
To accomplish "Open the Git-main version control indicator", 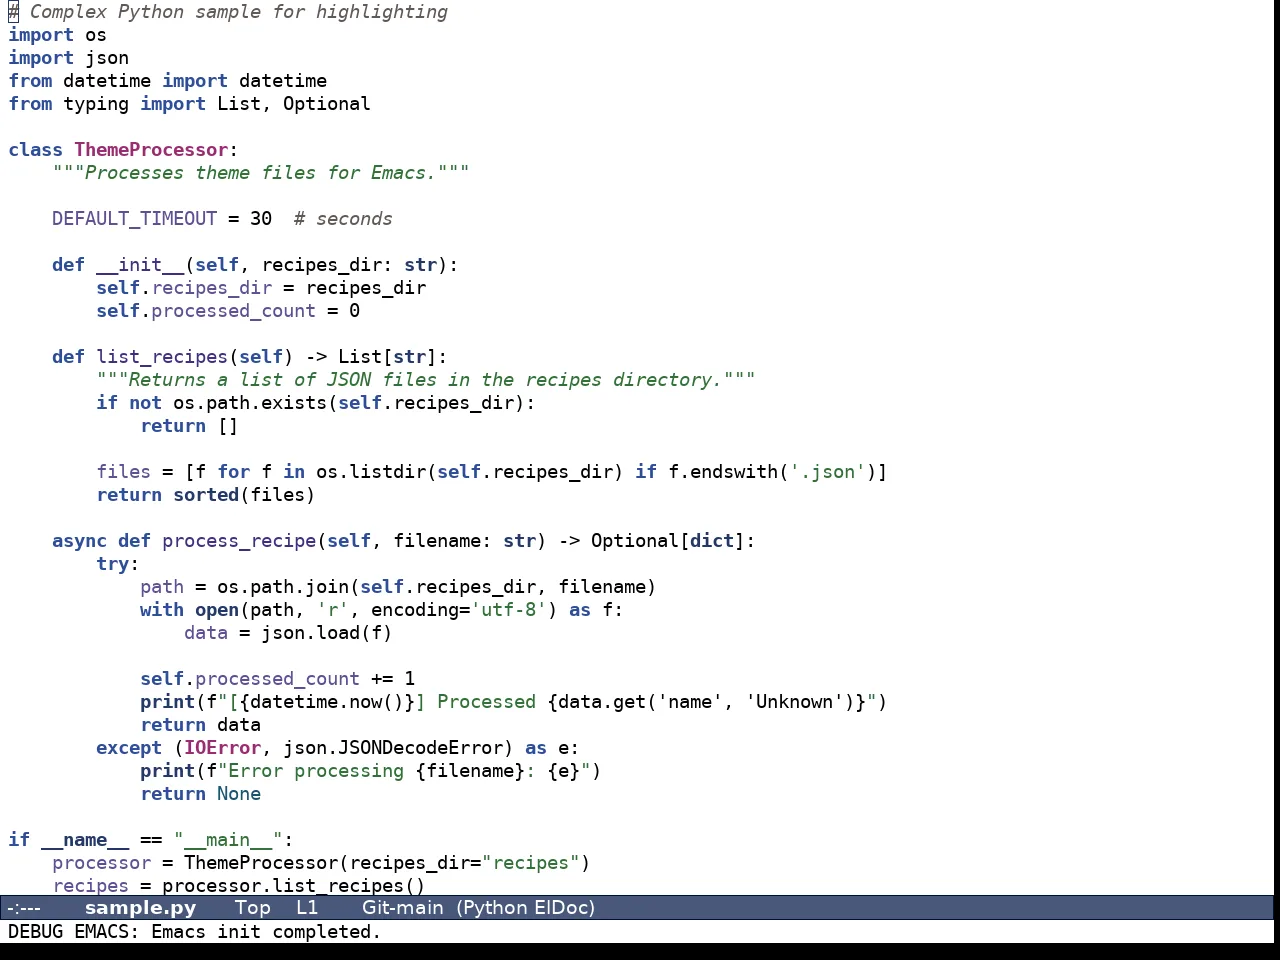I will tap(402, 908).
